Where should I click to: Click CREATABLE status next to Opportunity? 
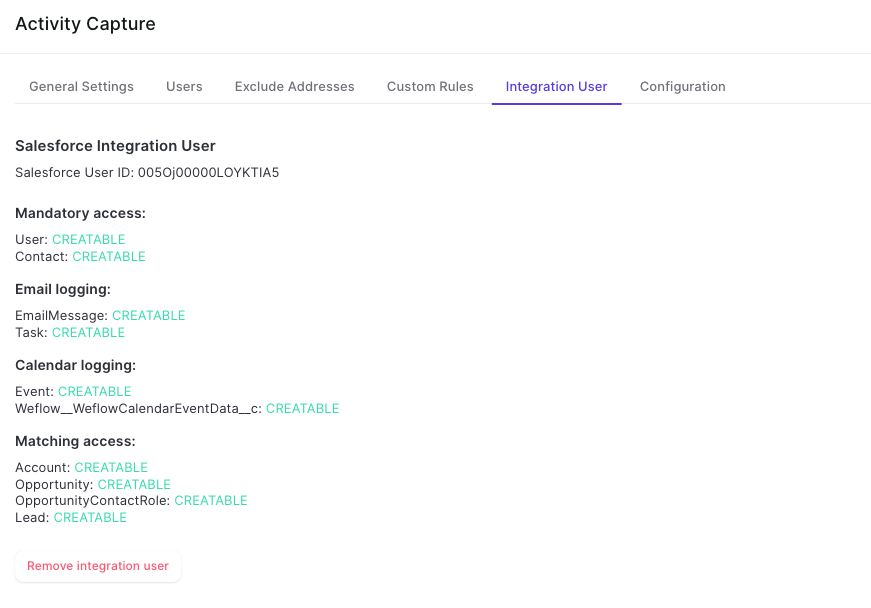click(x=134, y=485)
